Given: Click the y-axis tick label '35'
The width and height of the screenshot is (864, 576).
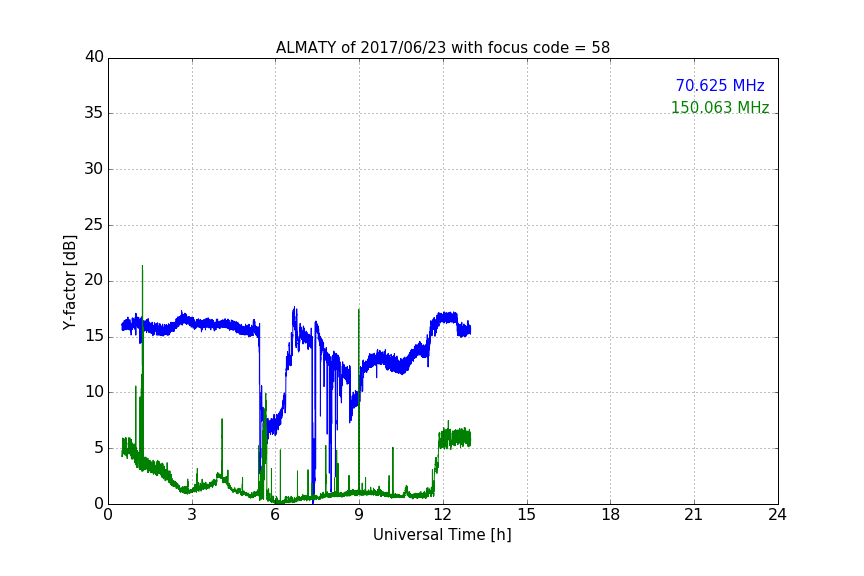Looking at the screenshot, I should point(94,113).
